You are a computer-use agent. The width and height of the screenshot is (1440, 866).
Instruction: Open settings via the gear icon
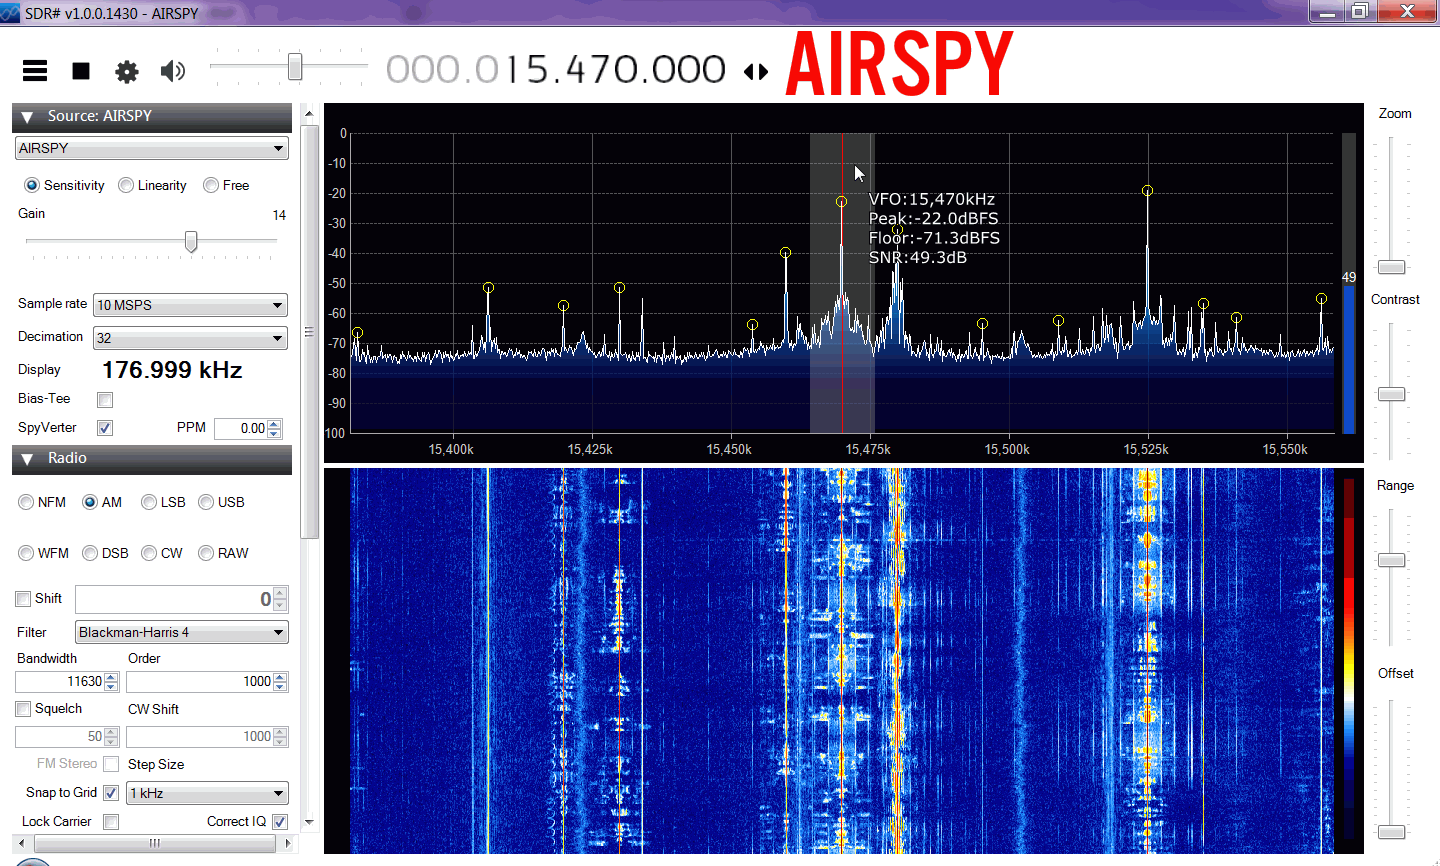pos(127,71)
